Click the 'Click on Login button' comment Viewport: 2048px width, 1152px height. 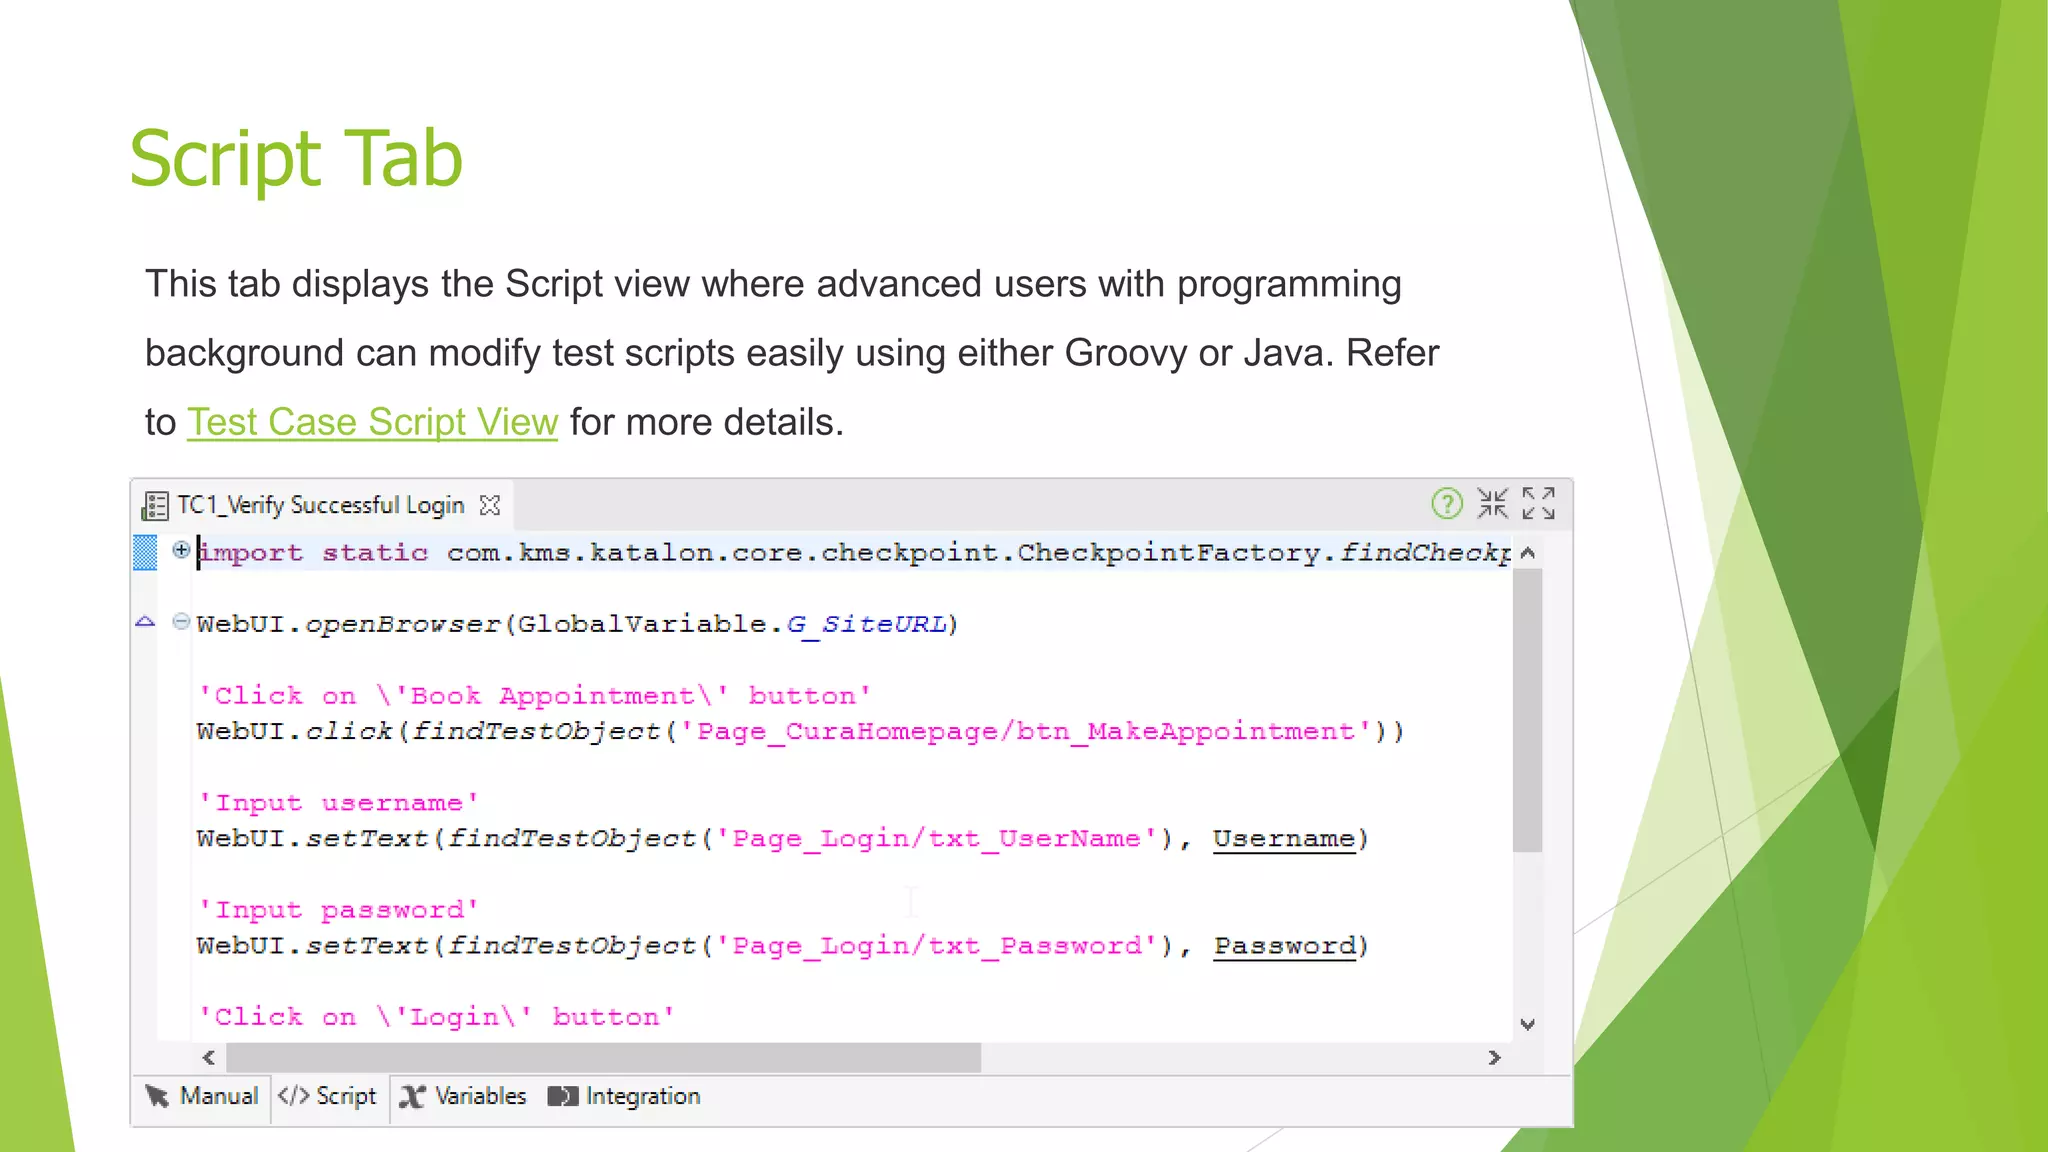[437, 1017]
